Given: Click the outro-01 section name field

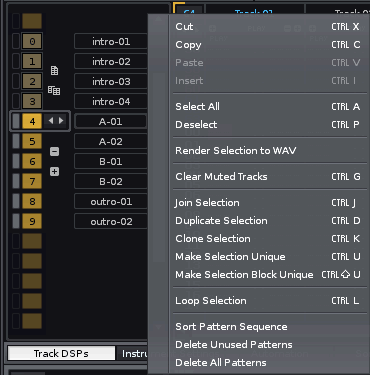Looking at the screenshot, I should point(111,202).
